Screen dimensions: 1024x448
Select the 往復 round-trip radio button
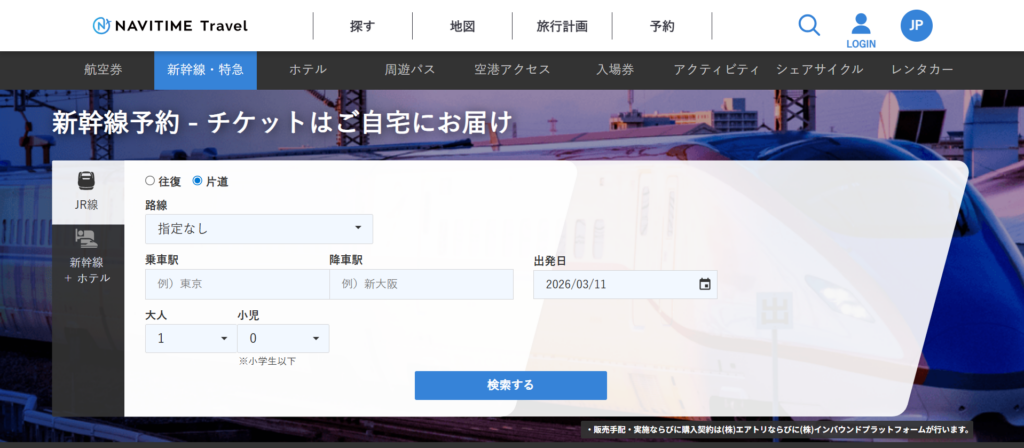(x=150, y=181)
